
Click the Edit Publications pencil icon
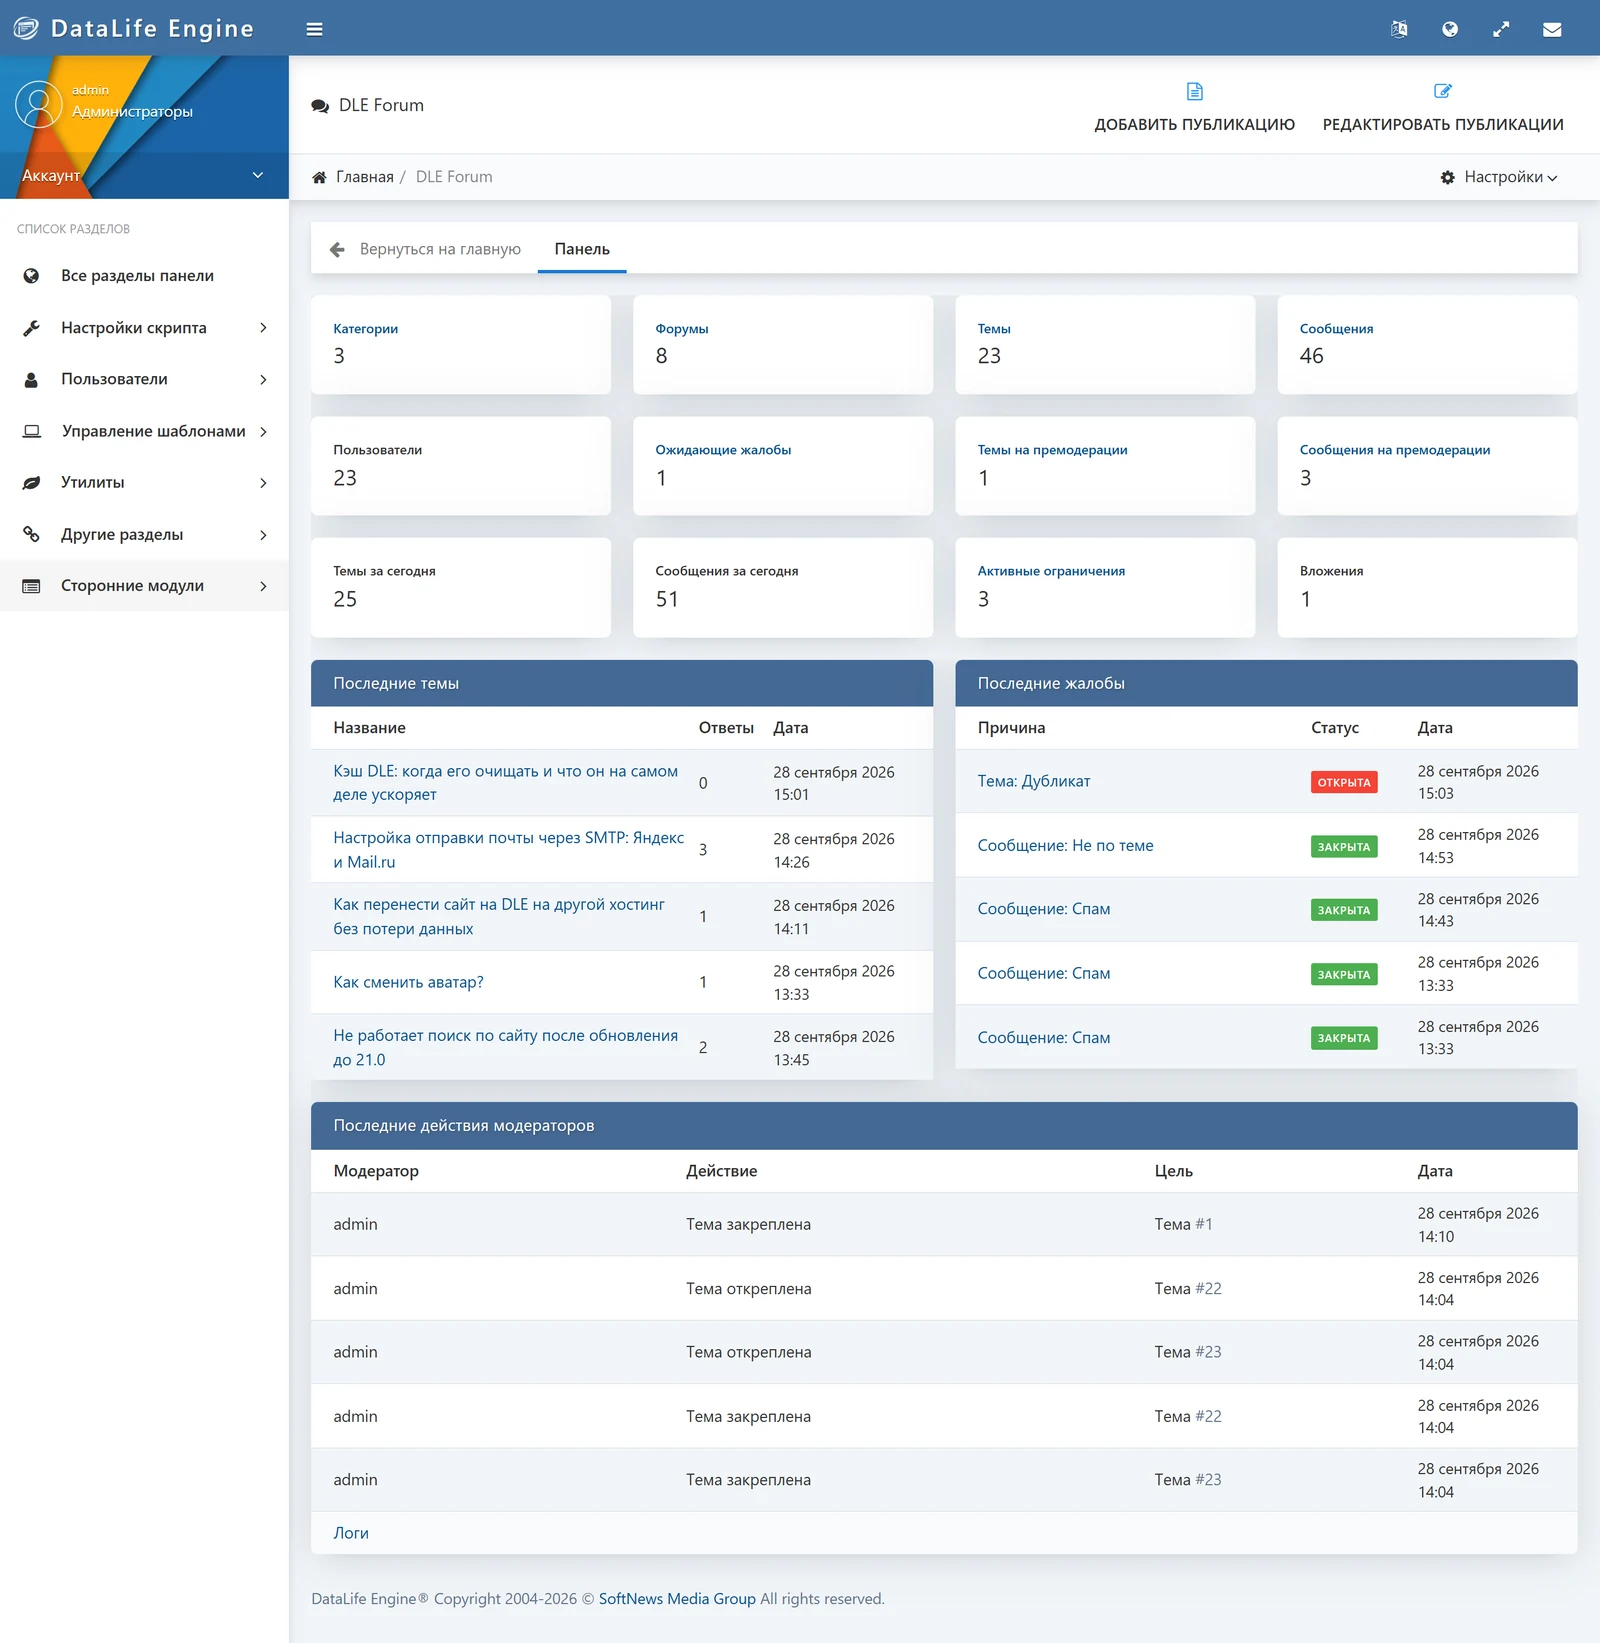pos(1442,91)
